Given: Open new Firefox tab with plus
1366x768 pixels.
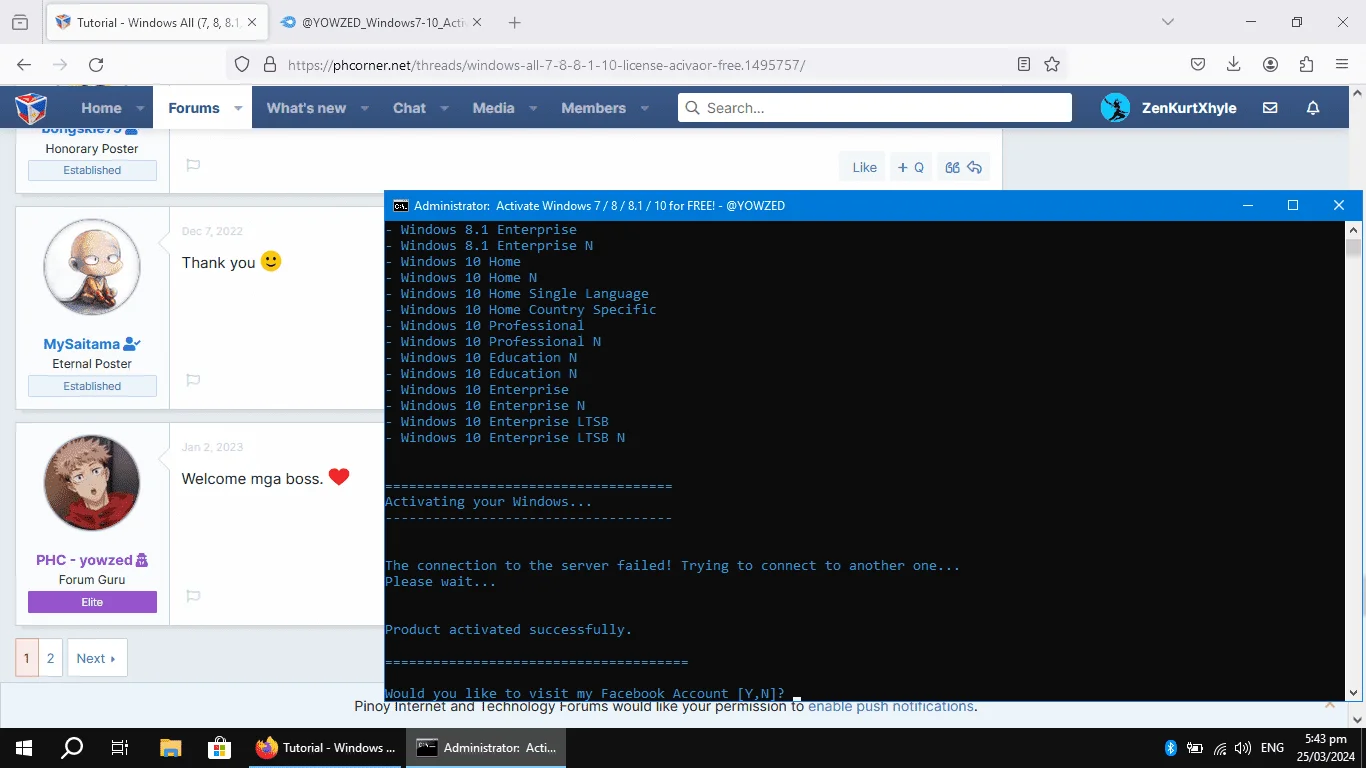Looking at the screenshot, I should pyautogui.click(x=515, y=22).
